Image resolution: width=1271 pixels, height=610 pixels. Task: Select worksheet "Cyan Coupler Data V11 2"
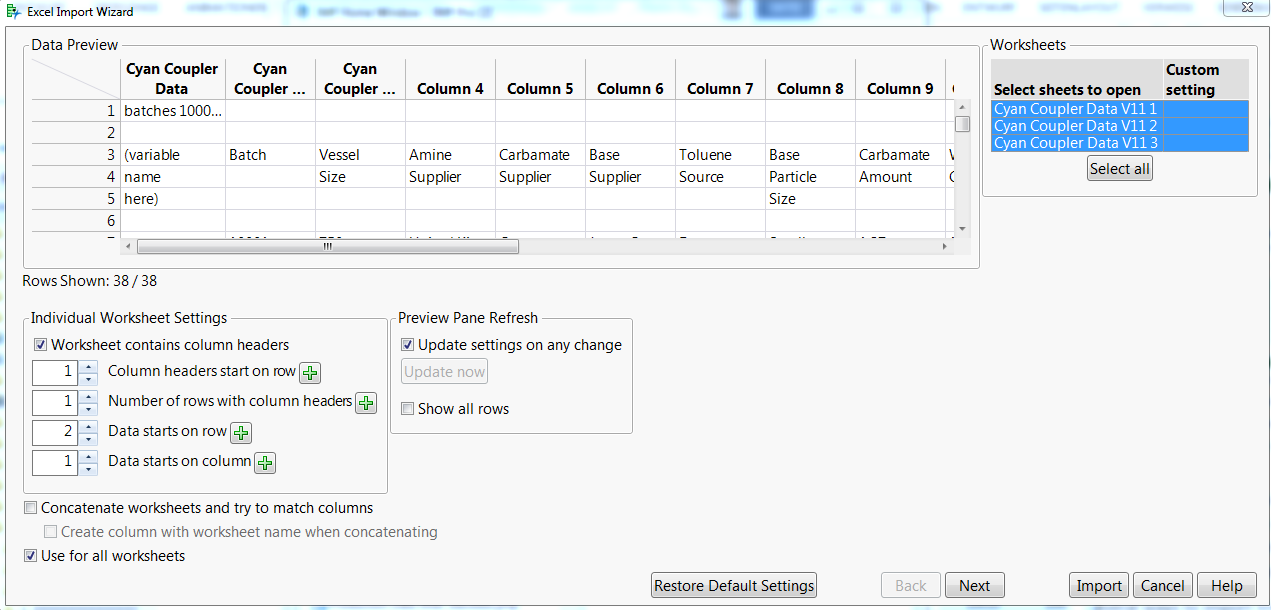coord(1075,125)
